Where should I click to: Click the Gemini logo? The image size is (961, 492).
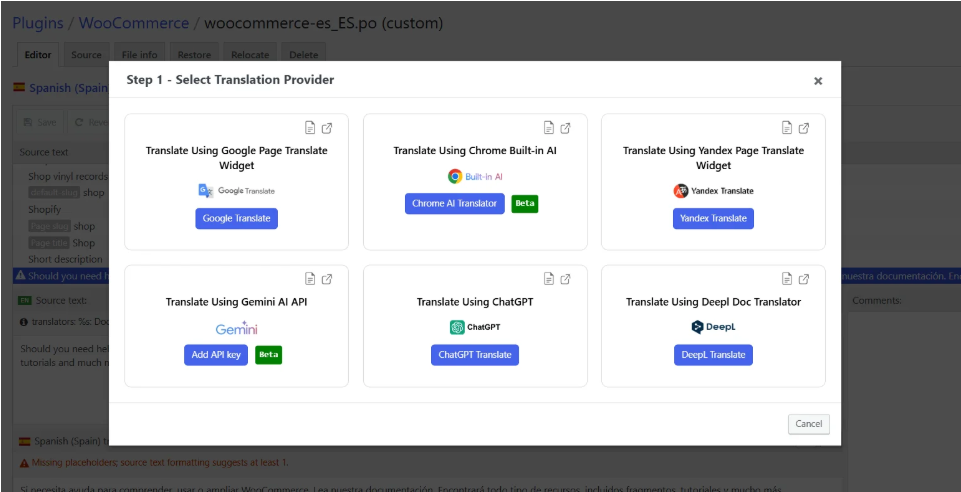tap(237, 328)
